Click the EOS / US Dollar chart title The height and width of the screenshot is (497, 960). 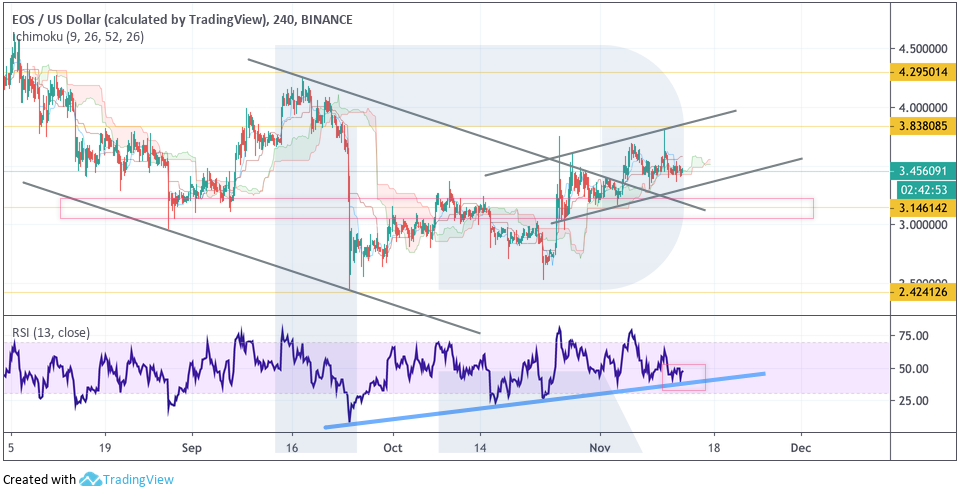[x=182, y=20]
